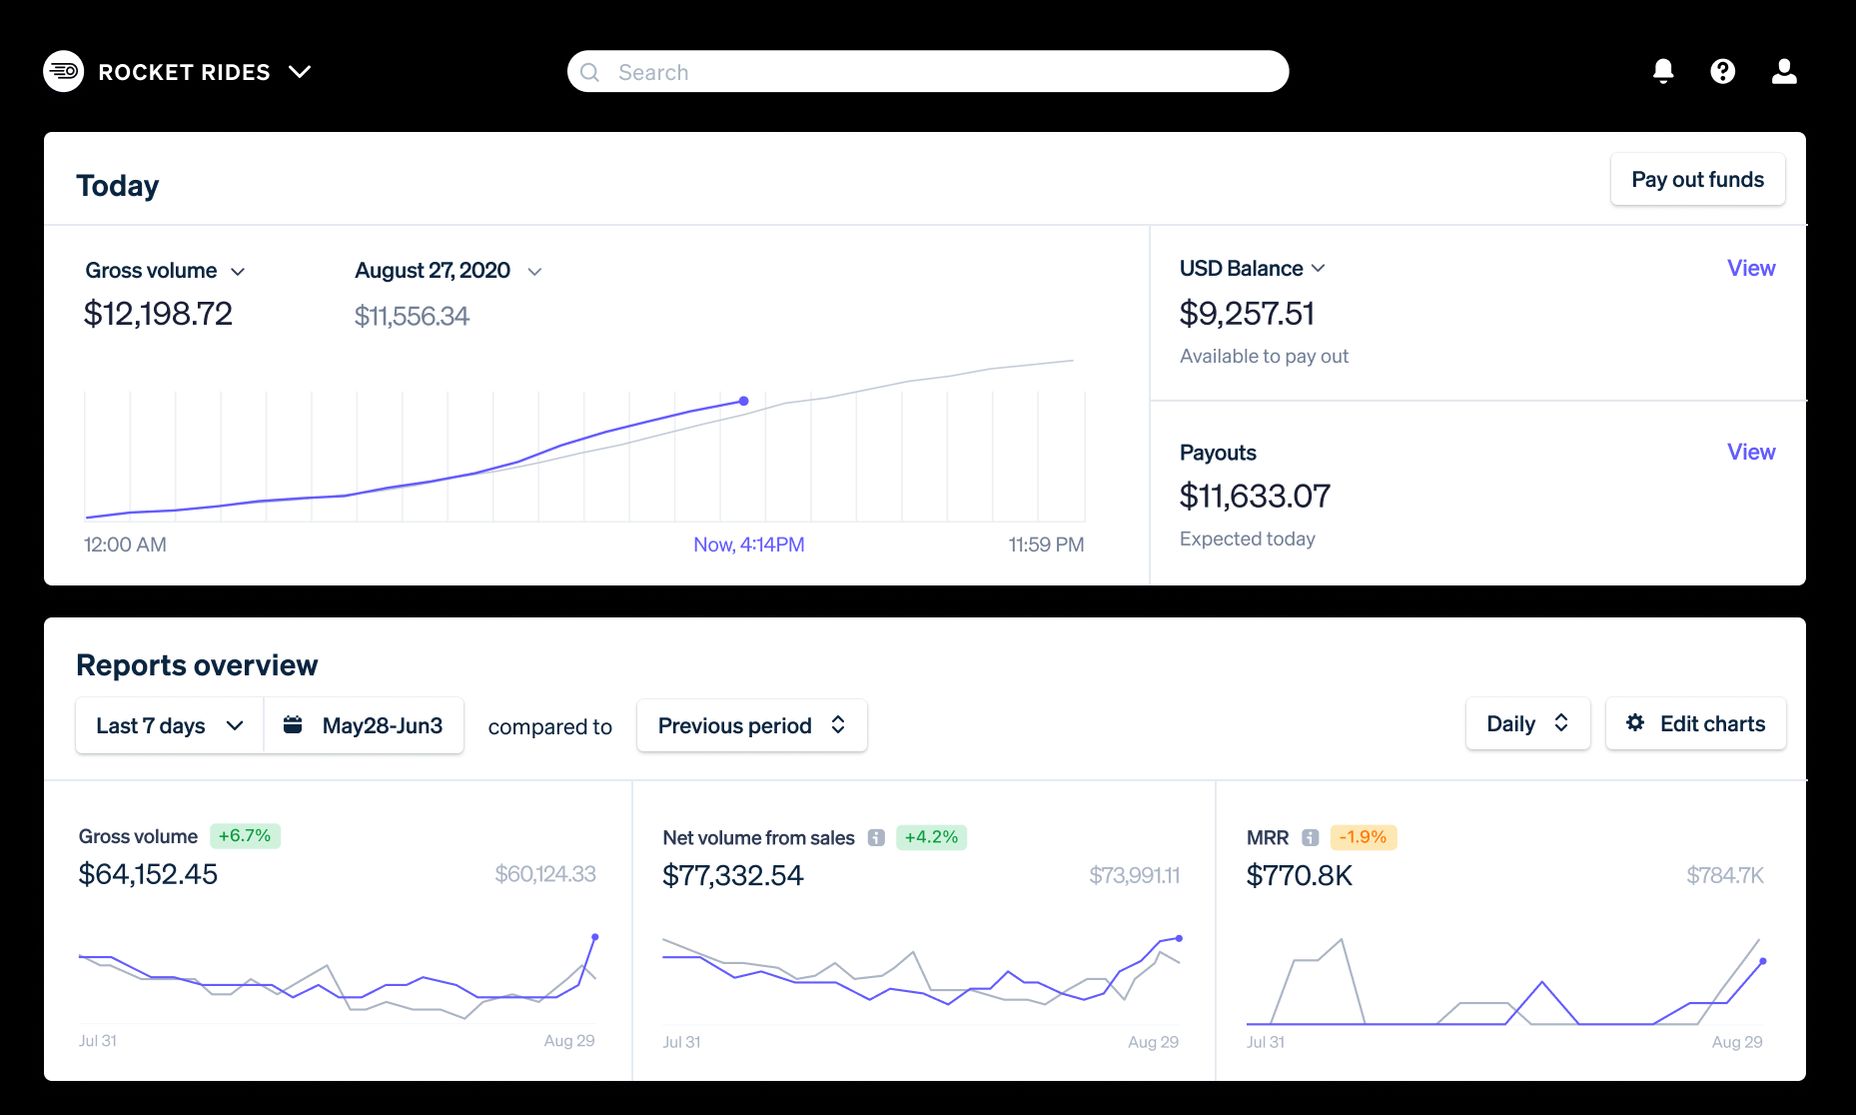Click the Expected today label
The height and width of the screenshot is (1115, 1856).
point(1247,539)
